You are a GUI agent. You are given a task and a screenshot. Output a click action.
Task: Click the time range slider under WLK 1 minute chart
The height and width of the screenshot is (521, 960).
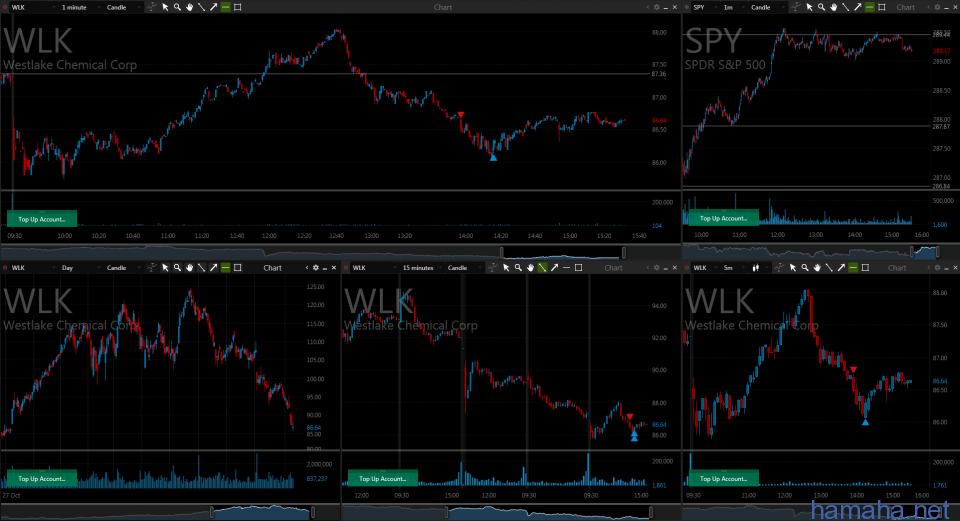coord(563,252)
